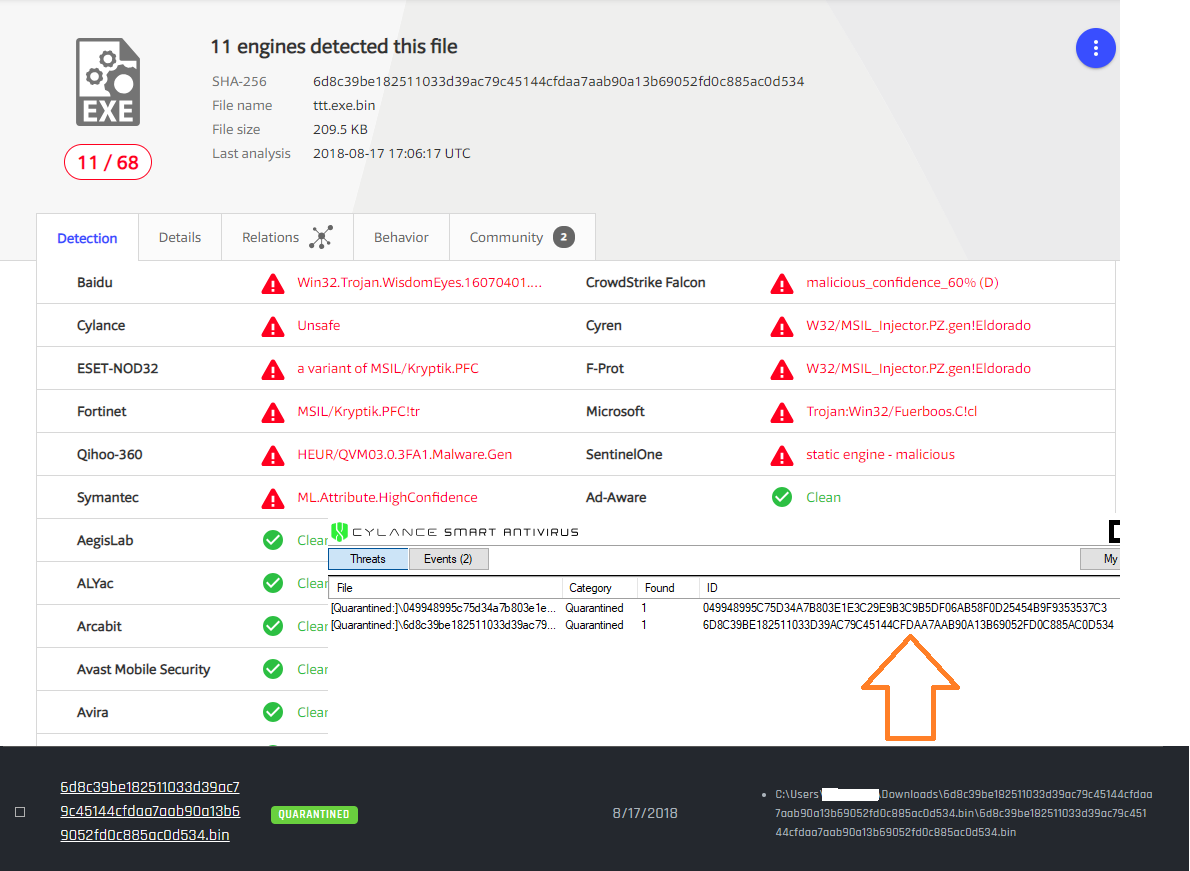This screenshot has height=871, width=1190.
Task: Switch to Events (2) tab in Cylance
Action: 449,559
